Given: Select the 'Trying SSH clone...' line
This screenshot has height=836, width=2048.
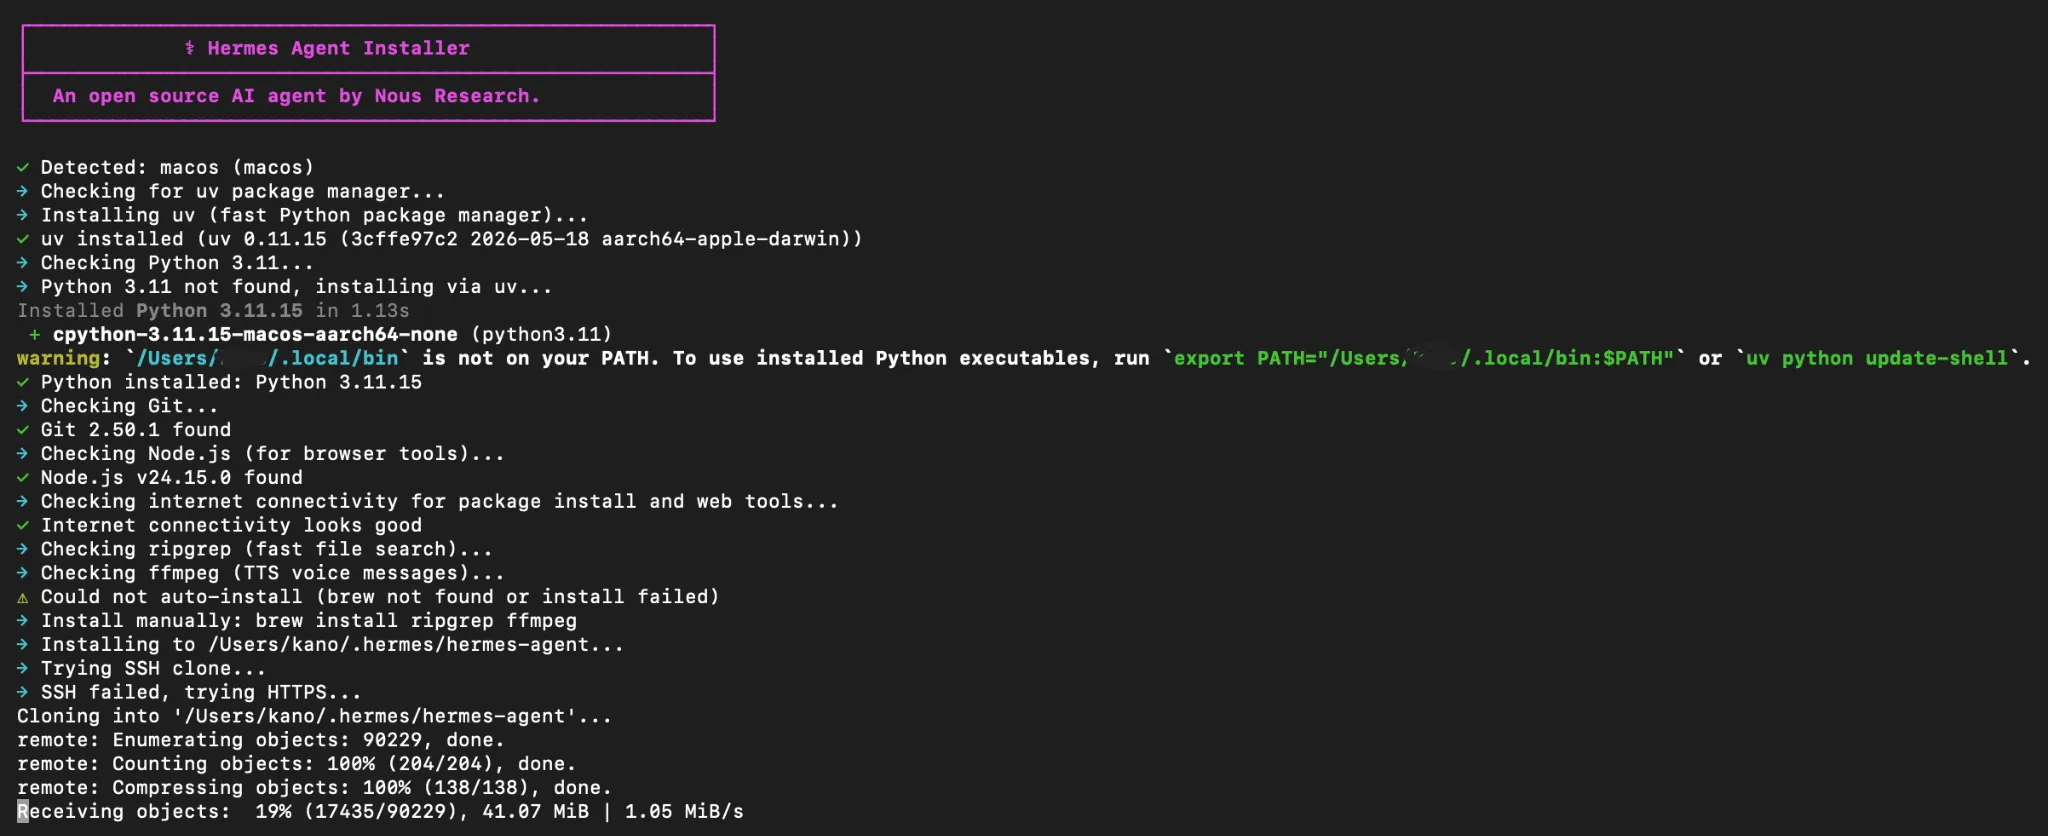Looking at the screenshot, I should pyautogui.click(x=141, y=669).
